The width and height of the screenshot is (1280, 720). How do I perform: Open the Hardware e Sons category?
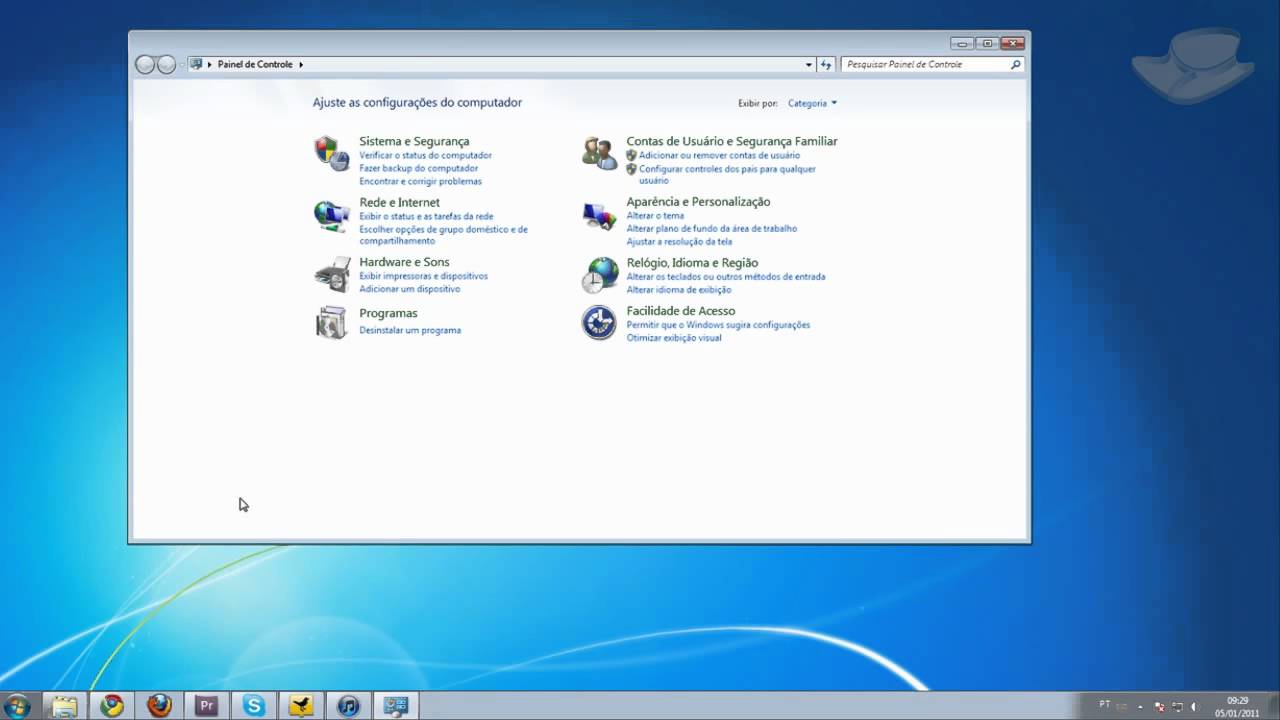404,262
